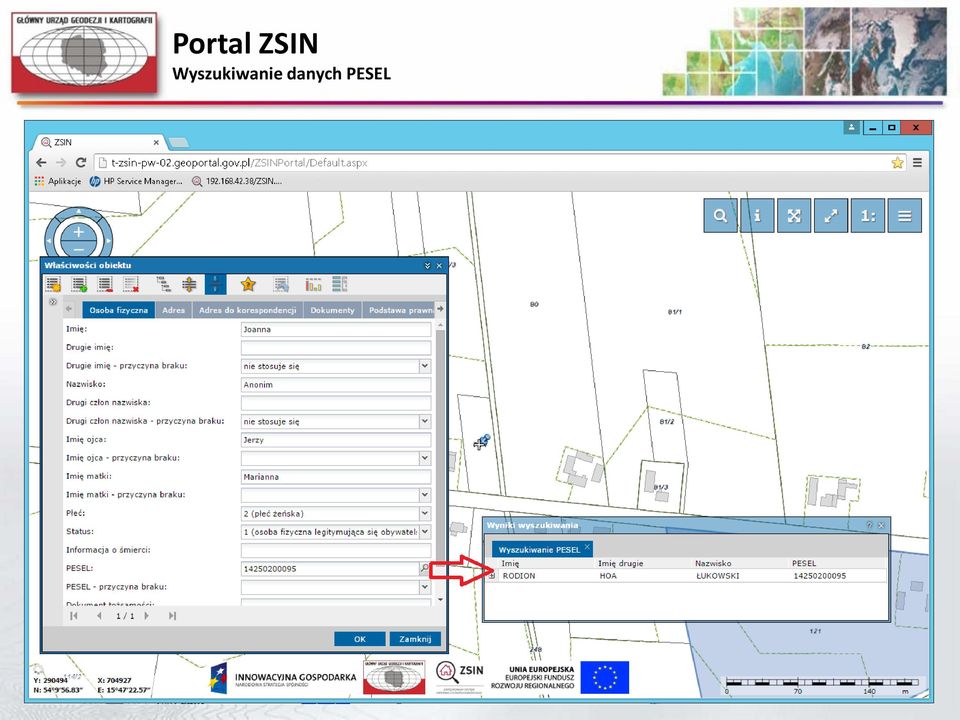This screenshot has height=720, width=960.
Task: Open the Podstawa prawna tab
Action: [x=399, y=310]
